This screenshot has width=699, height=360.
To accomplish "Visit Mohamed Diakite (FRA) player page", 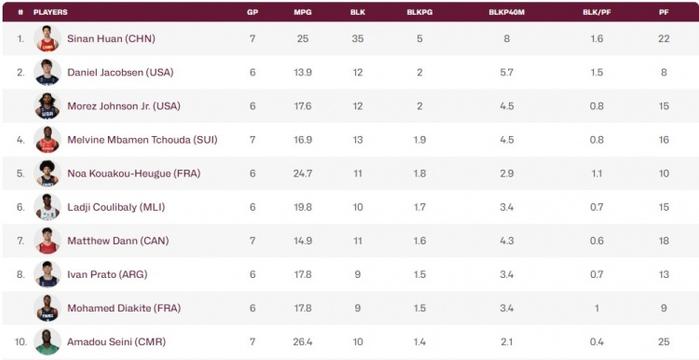I will [124, 308].
